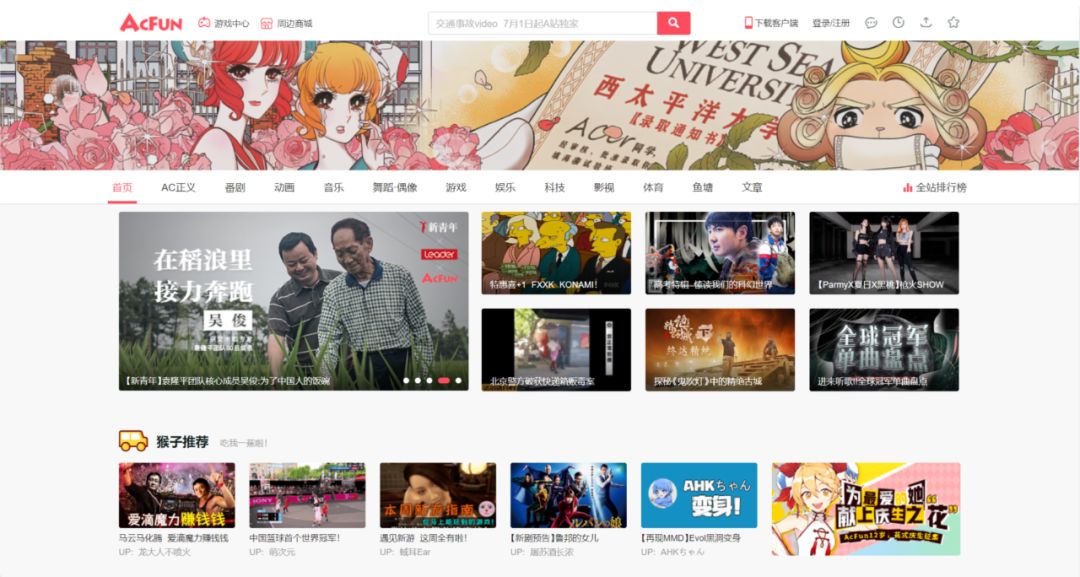The height and width of the screenshot is (577, 1080).
Task: Open the 北京警方 news video thumbnail
Action: [x=556, y=350]
